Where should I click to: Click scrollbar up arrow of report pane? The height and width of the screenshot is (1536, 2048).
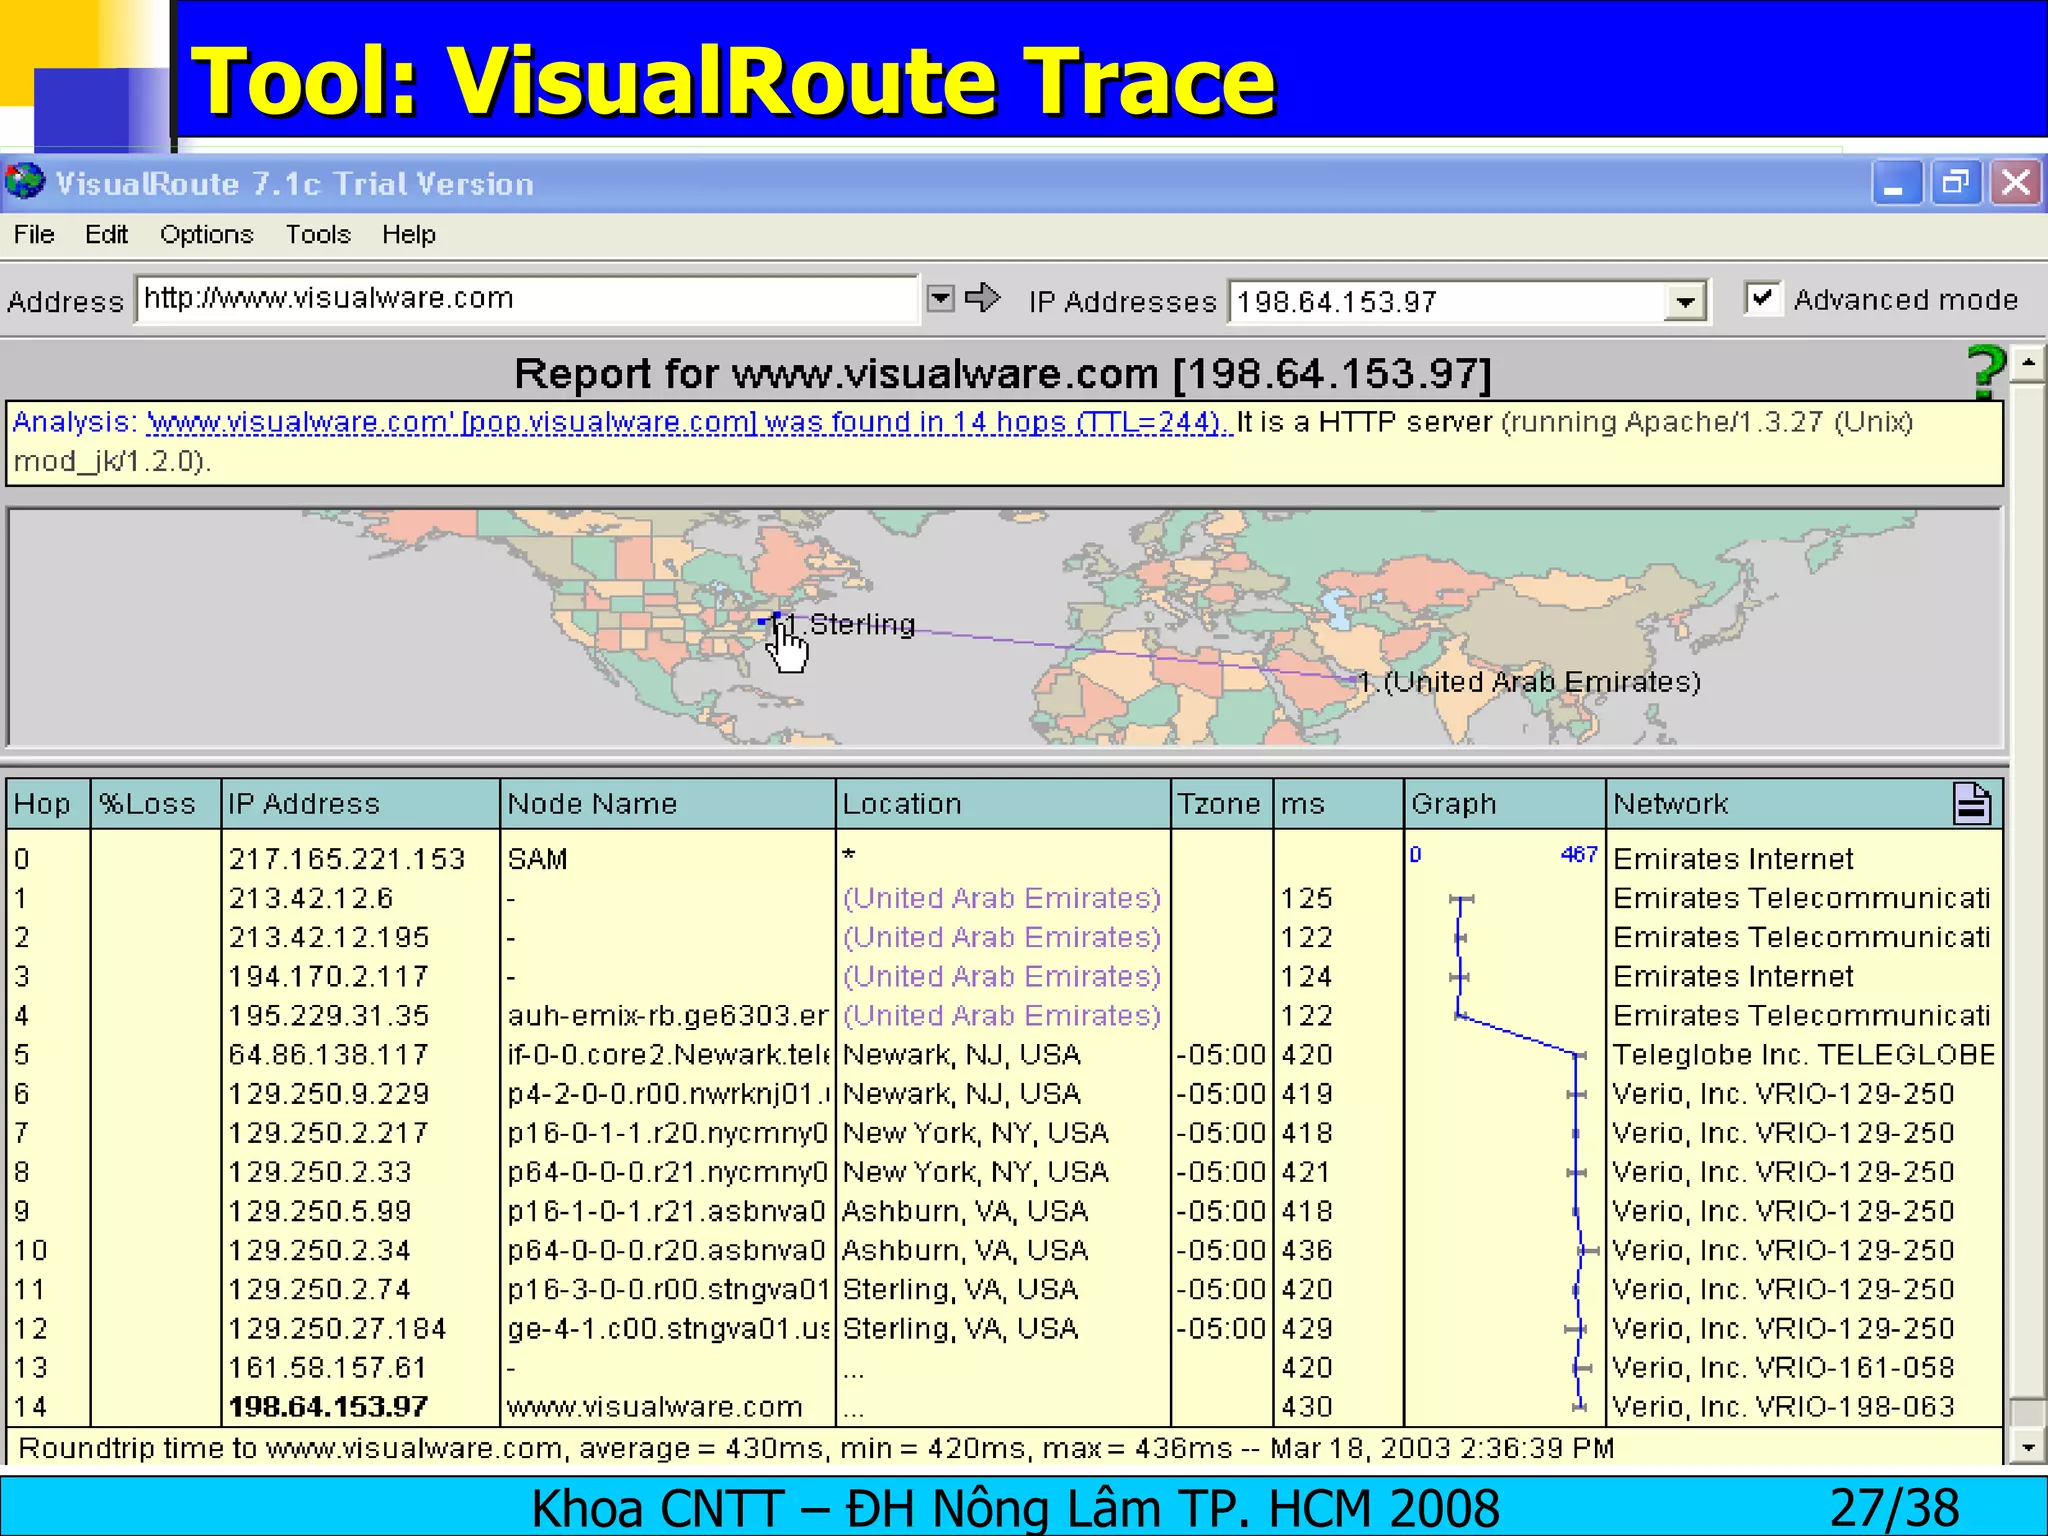(x=2028, y=363)
